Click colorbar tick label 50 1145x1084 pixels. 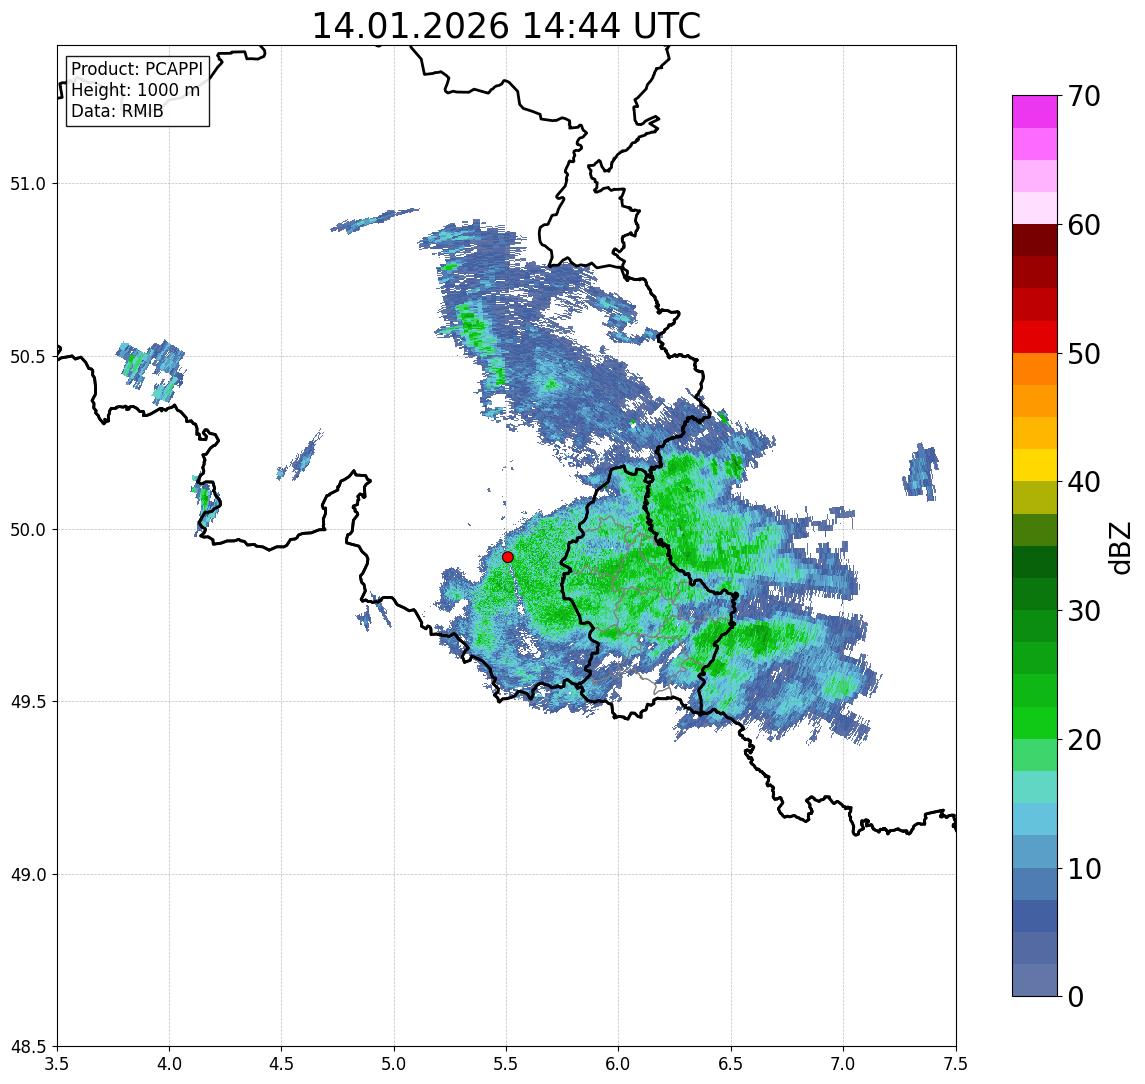(1084, 354)
